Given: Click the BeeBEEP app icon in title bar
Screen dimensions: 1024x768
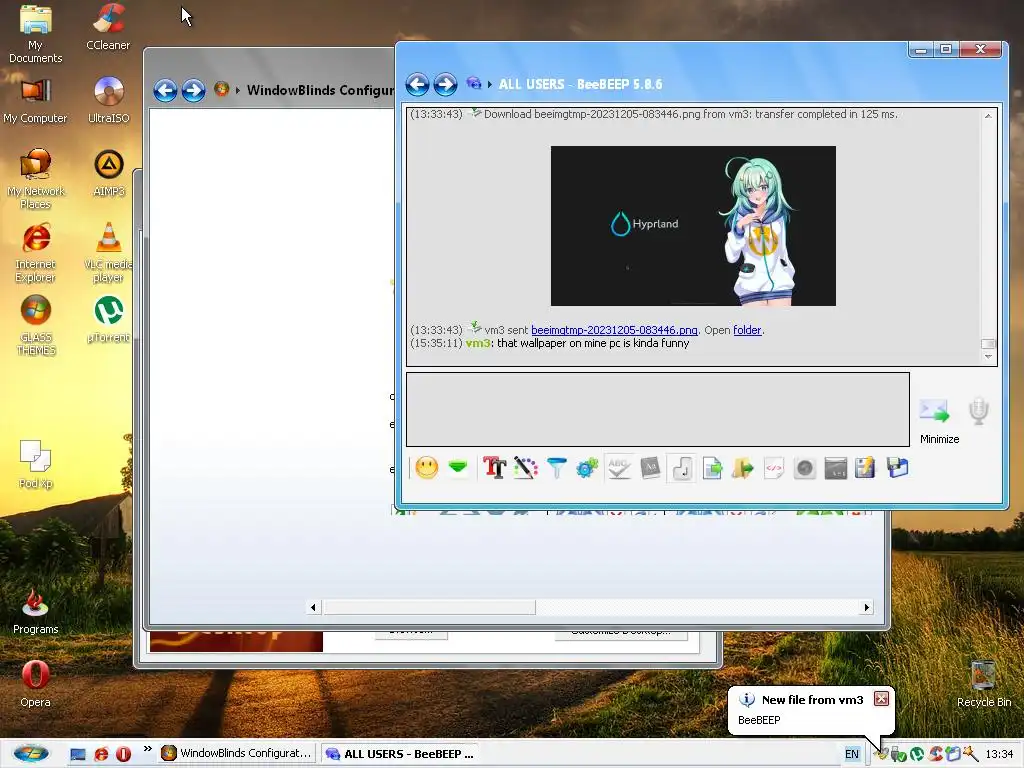Looking at the screenshot, I should pyautogui.click(x=473, y=84).
